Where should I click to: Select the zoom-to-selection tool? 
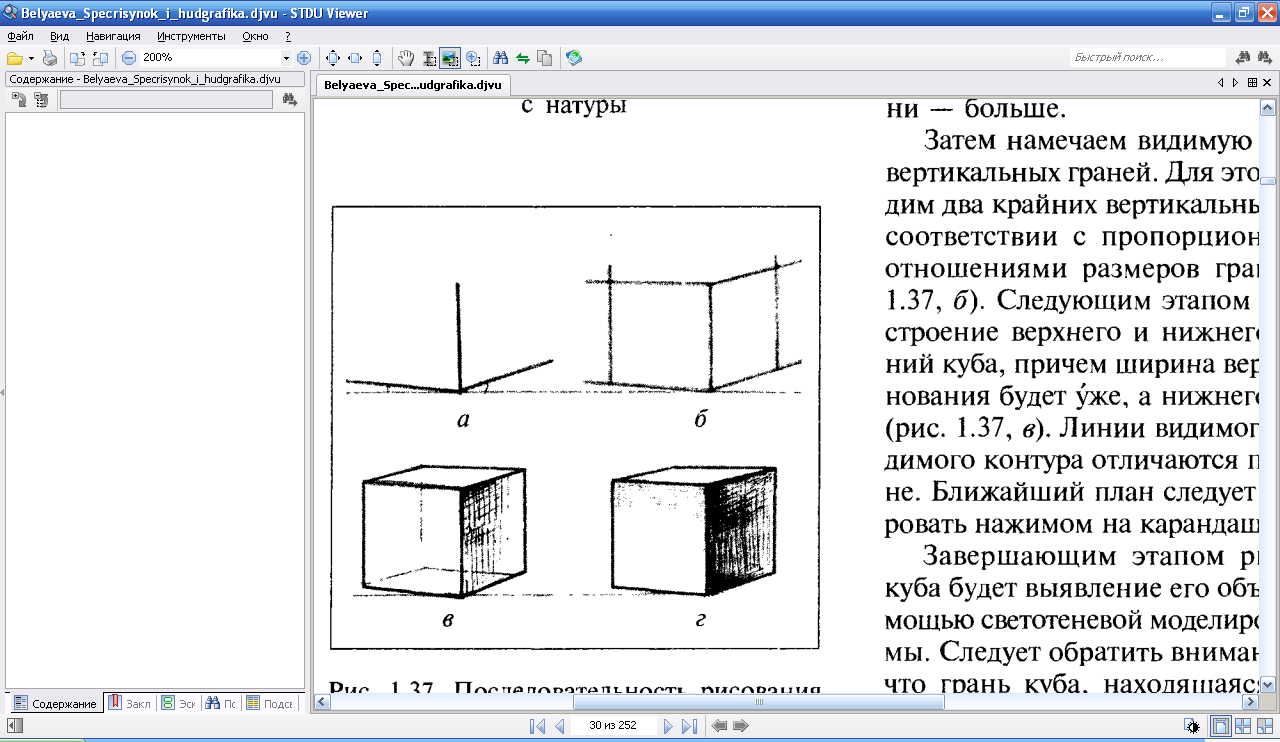(473, 58)
